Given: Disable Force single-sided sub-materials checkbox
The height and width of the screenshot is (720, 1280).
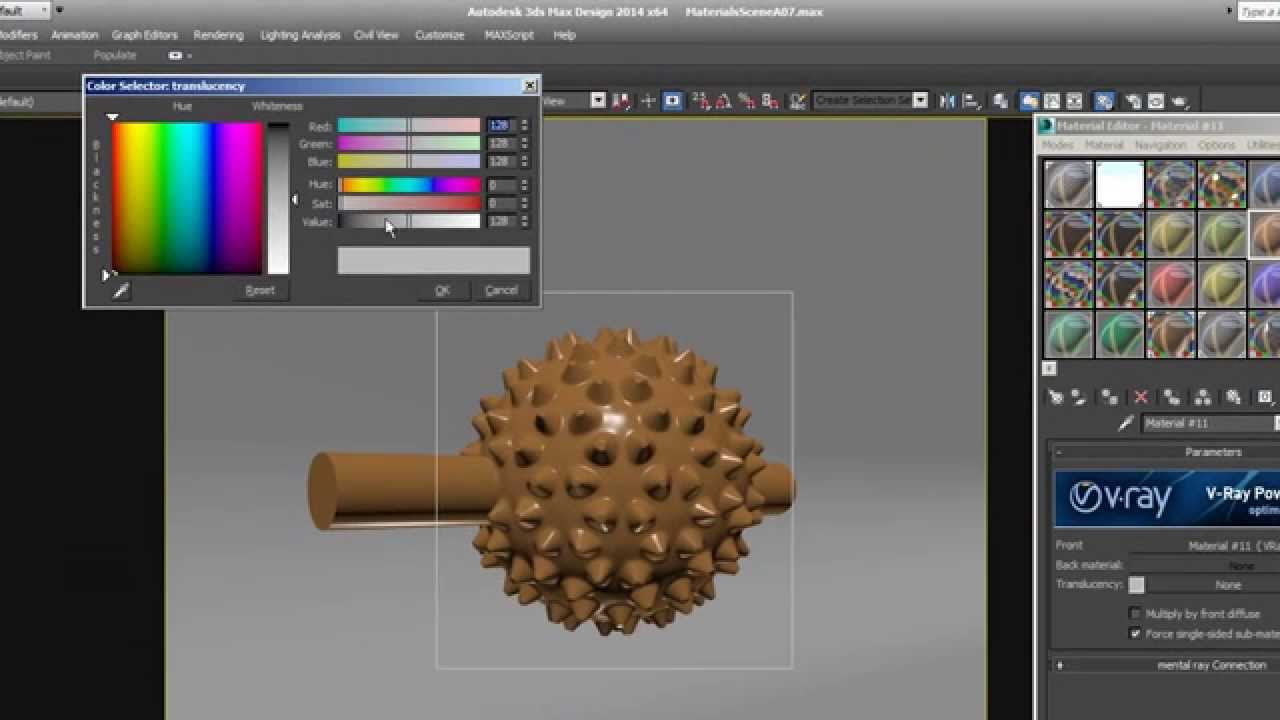Looking at the screenshot, I should [x=1135, y=634].
